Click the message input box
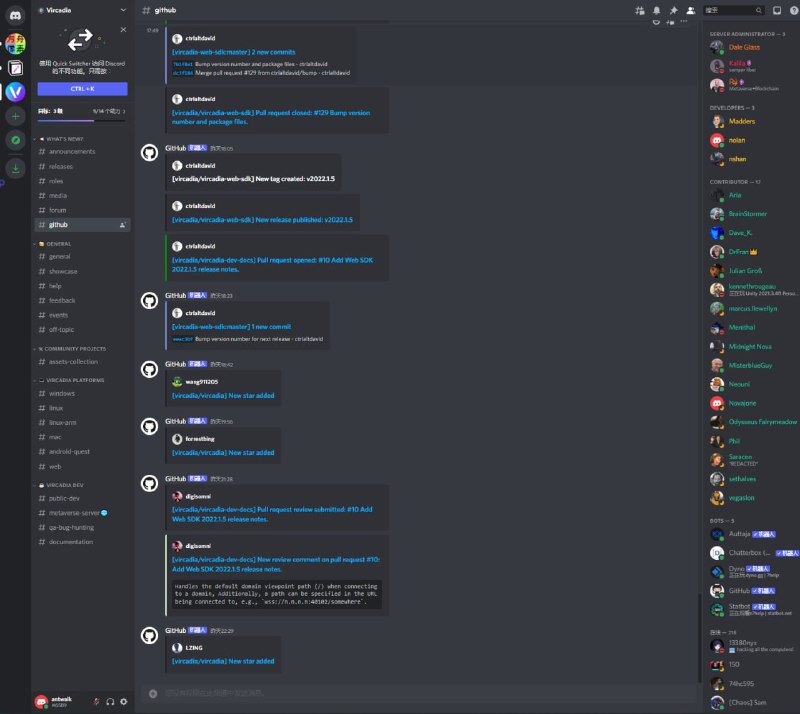This screenshot has width=800, height=714. 418,693
